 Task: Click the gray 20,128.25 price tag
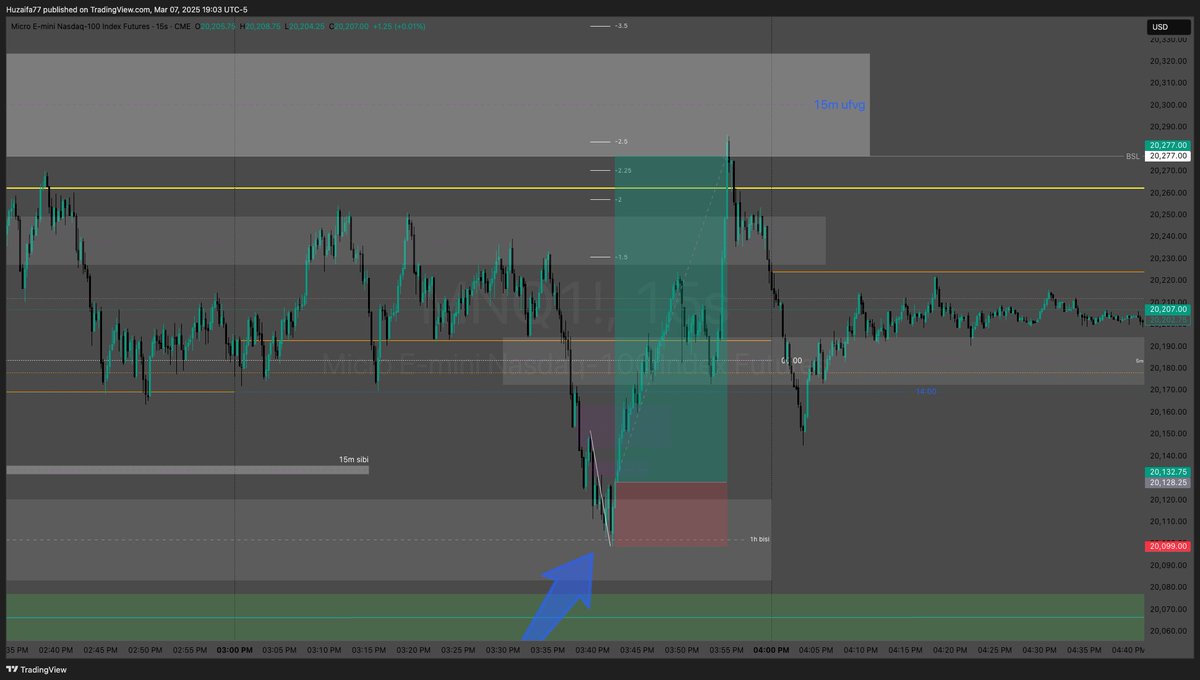(x=1168, y=482)
